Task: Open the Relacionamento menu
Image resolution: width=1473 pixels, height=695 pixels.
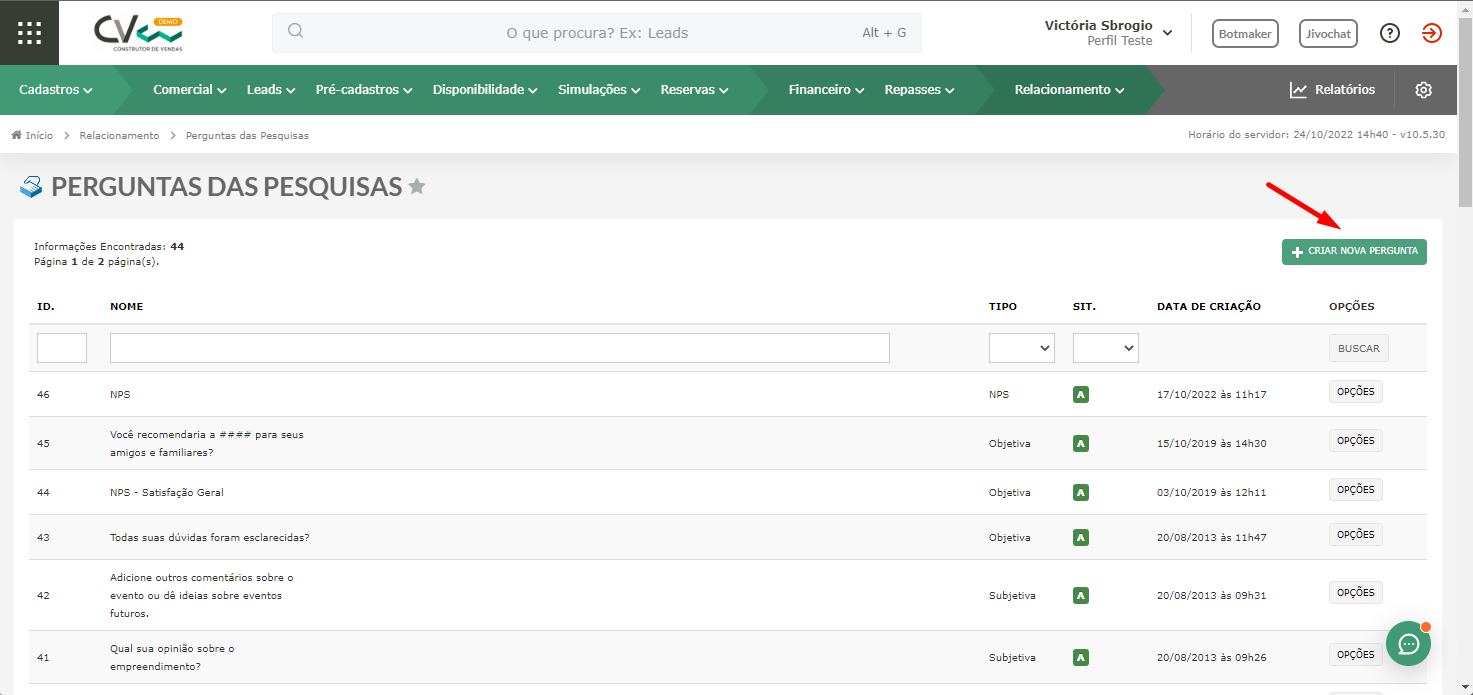Action: (1069, 90)
